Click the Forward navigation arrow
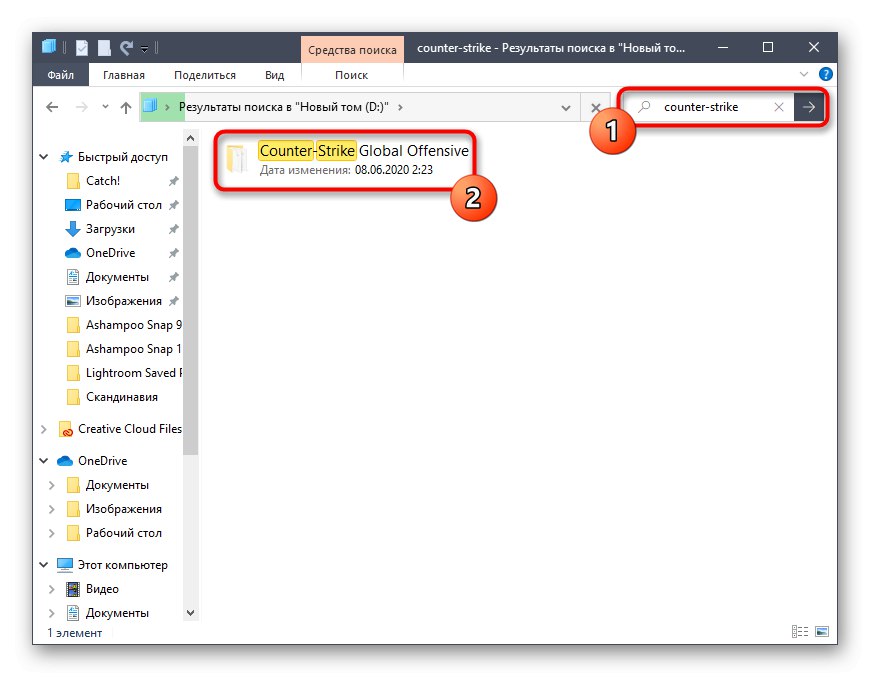Viewport: 870px width, 677px height. pyautogui.click(x=82, y=107)
